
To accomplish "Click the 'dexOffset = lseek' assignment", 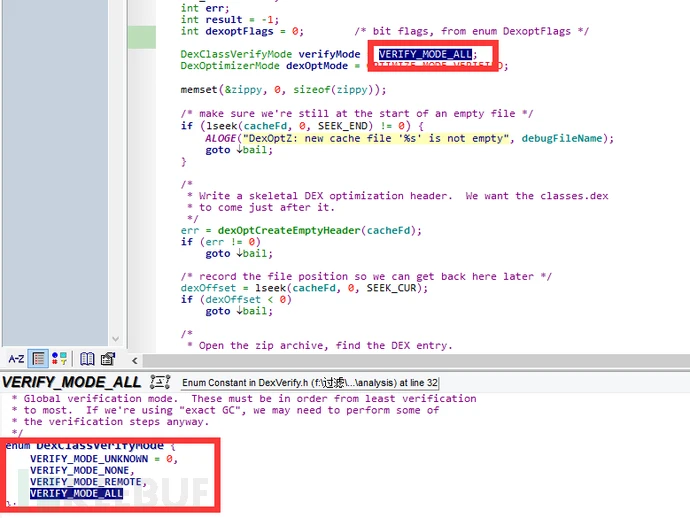I will pyautogui.click(x=304, y=288).
